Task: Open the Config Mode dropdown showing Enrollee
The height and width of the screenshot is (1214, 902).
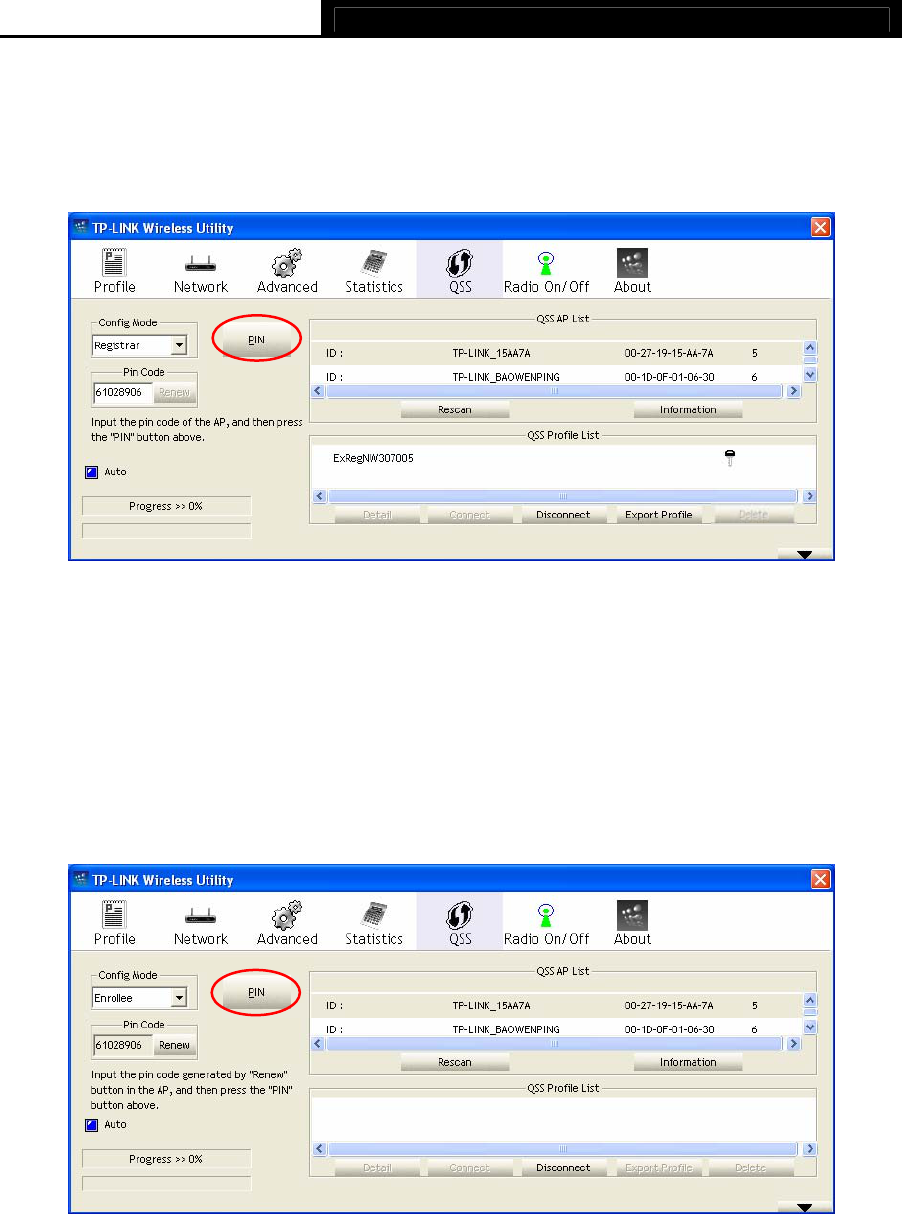Action: pyautogui.click(x=140, y=997)
